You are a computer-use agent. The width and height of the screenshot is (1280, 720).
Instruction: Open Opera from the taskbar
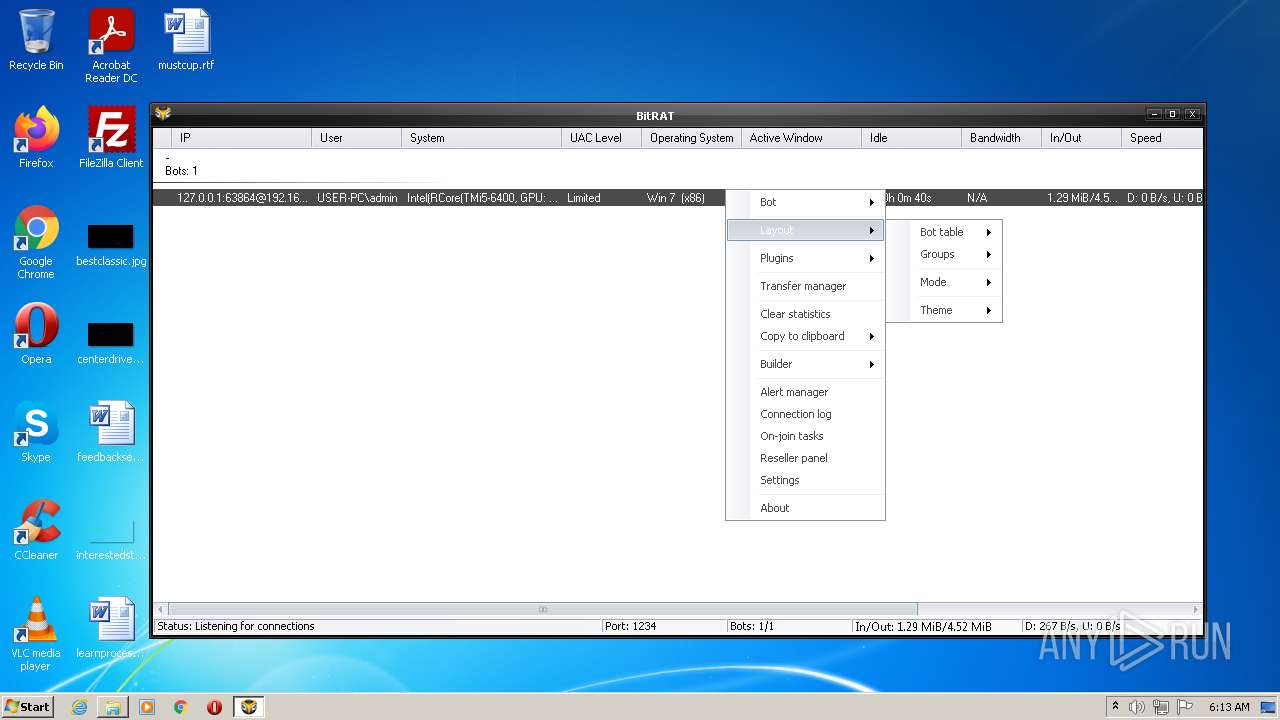point(214,707)
